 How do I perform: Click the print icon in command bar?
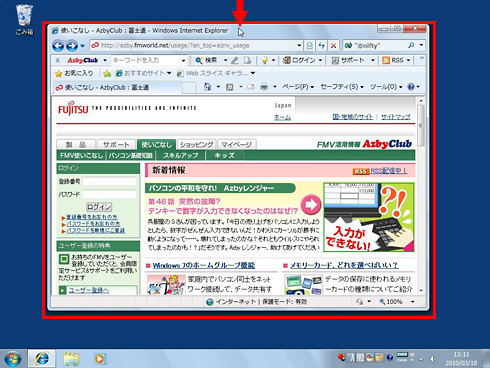[x=264, y=87]
